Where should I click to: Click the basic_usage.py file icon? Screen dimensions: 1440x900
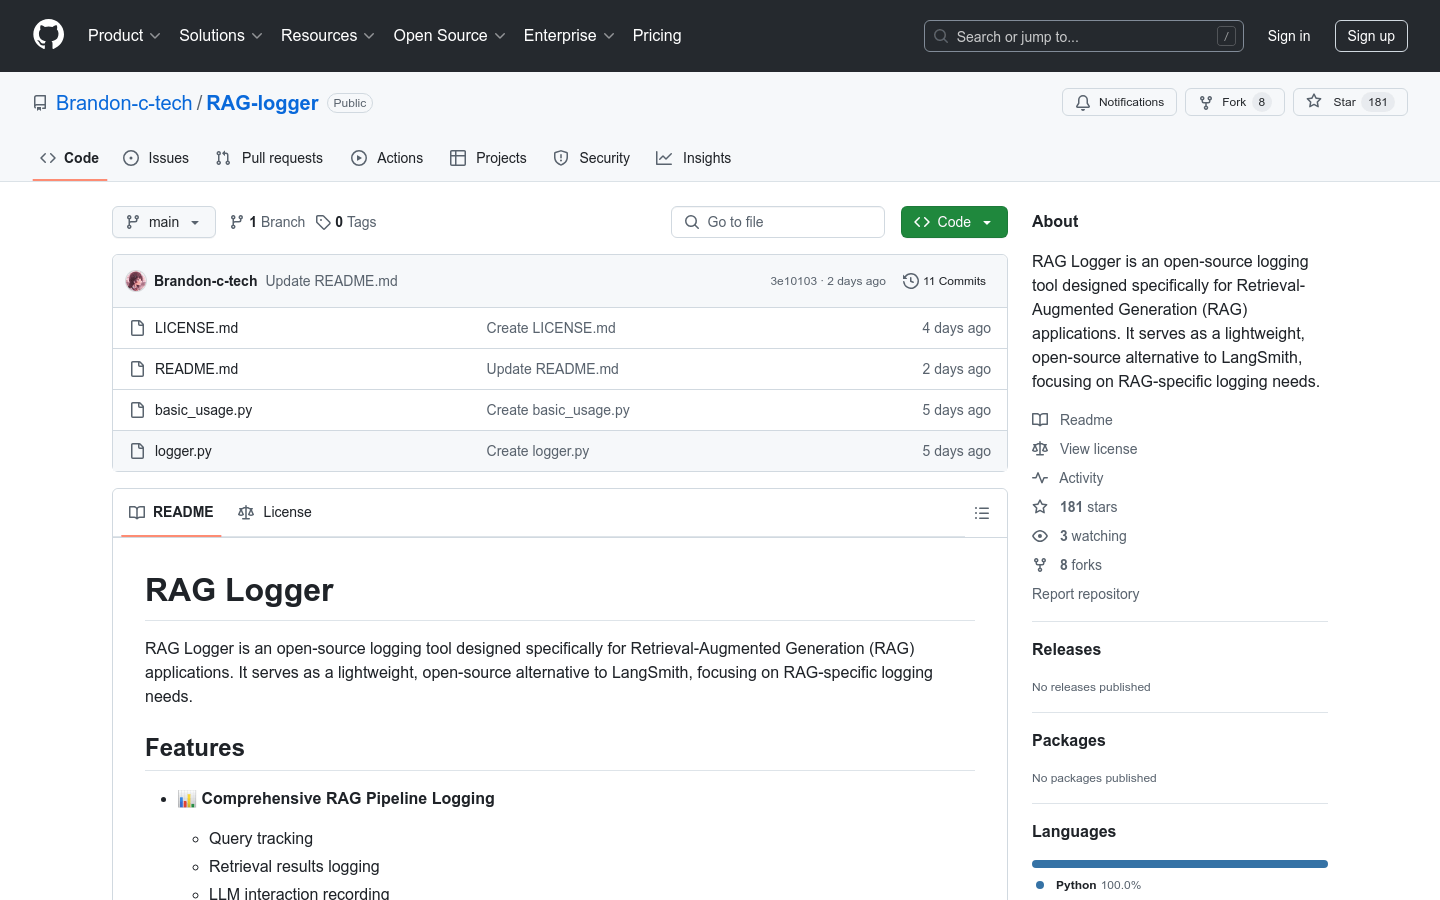tap(138, 410)
